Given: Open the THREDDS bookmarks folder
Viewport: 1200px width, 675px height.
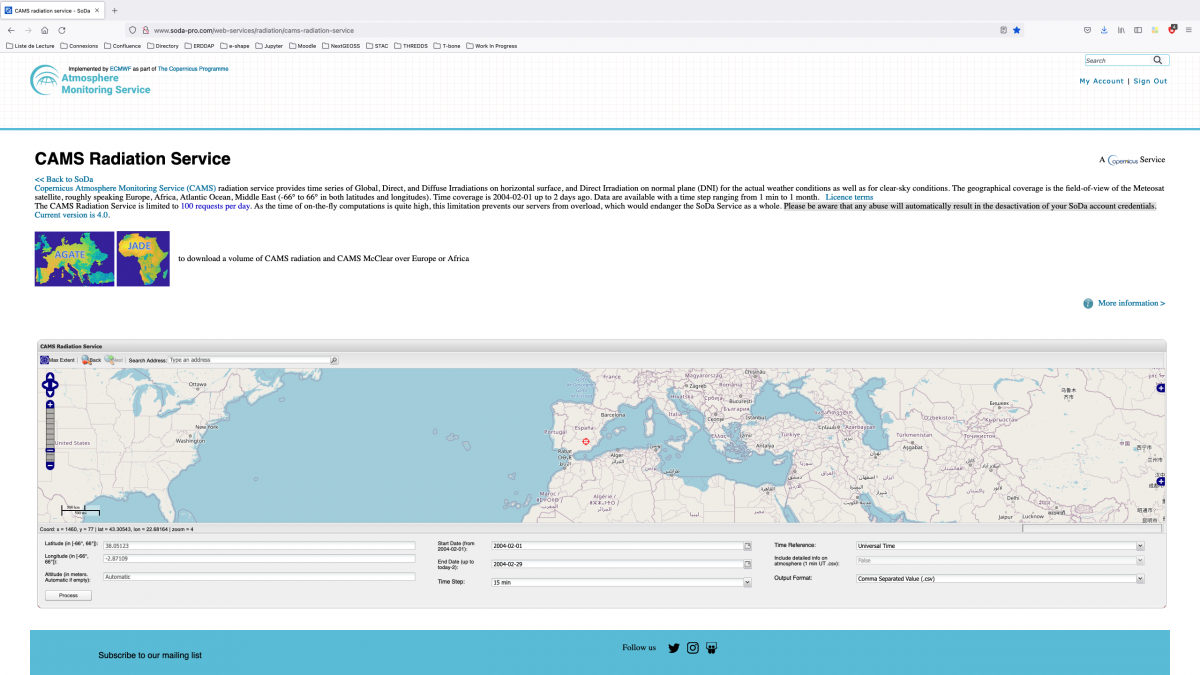Looking at the screenshot, I should tap(410, 45).
